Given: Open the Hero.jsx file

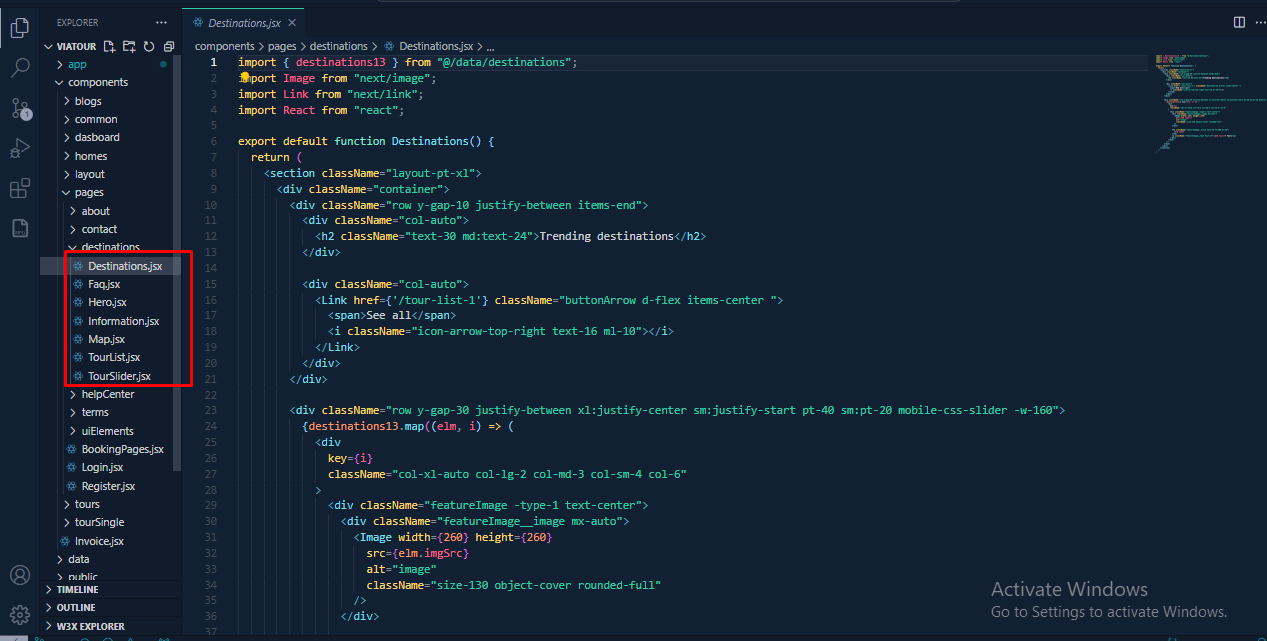Looking at the screenshot, I should [x=107, y=302].
